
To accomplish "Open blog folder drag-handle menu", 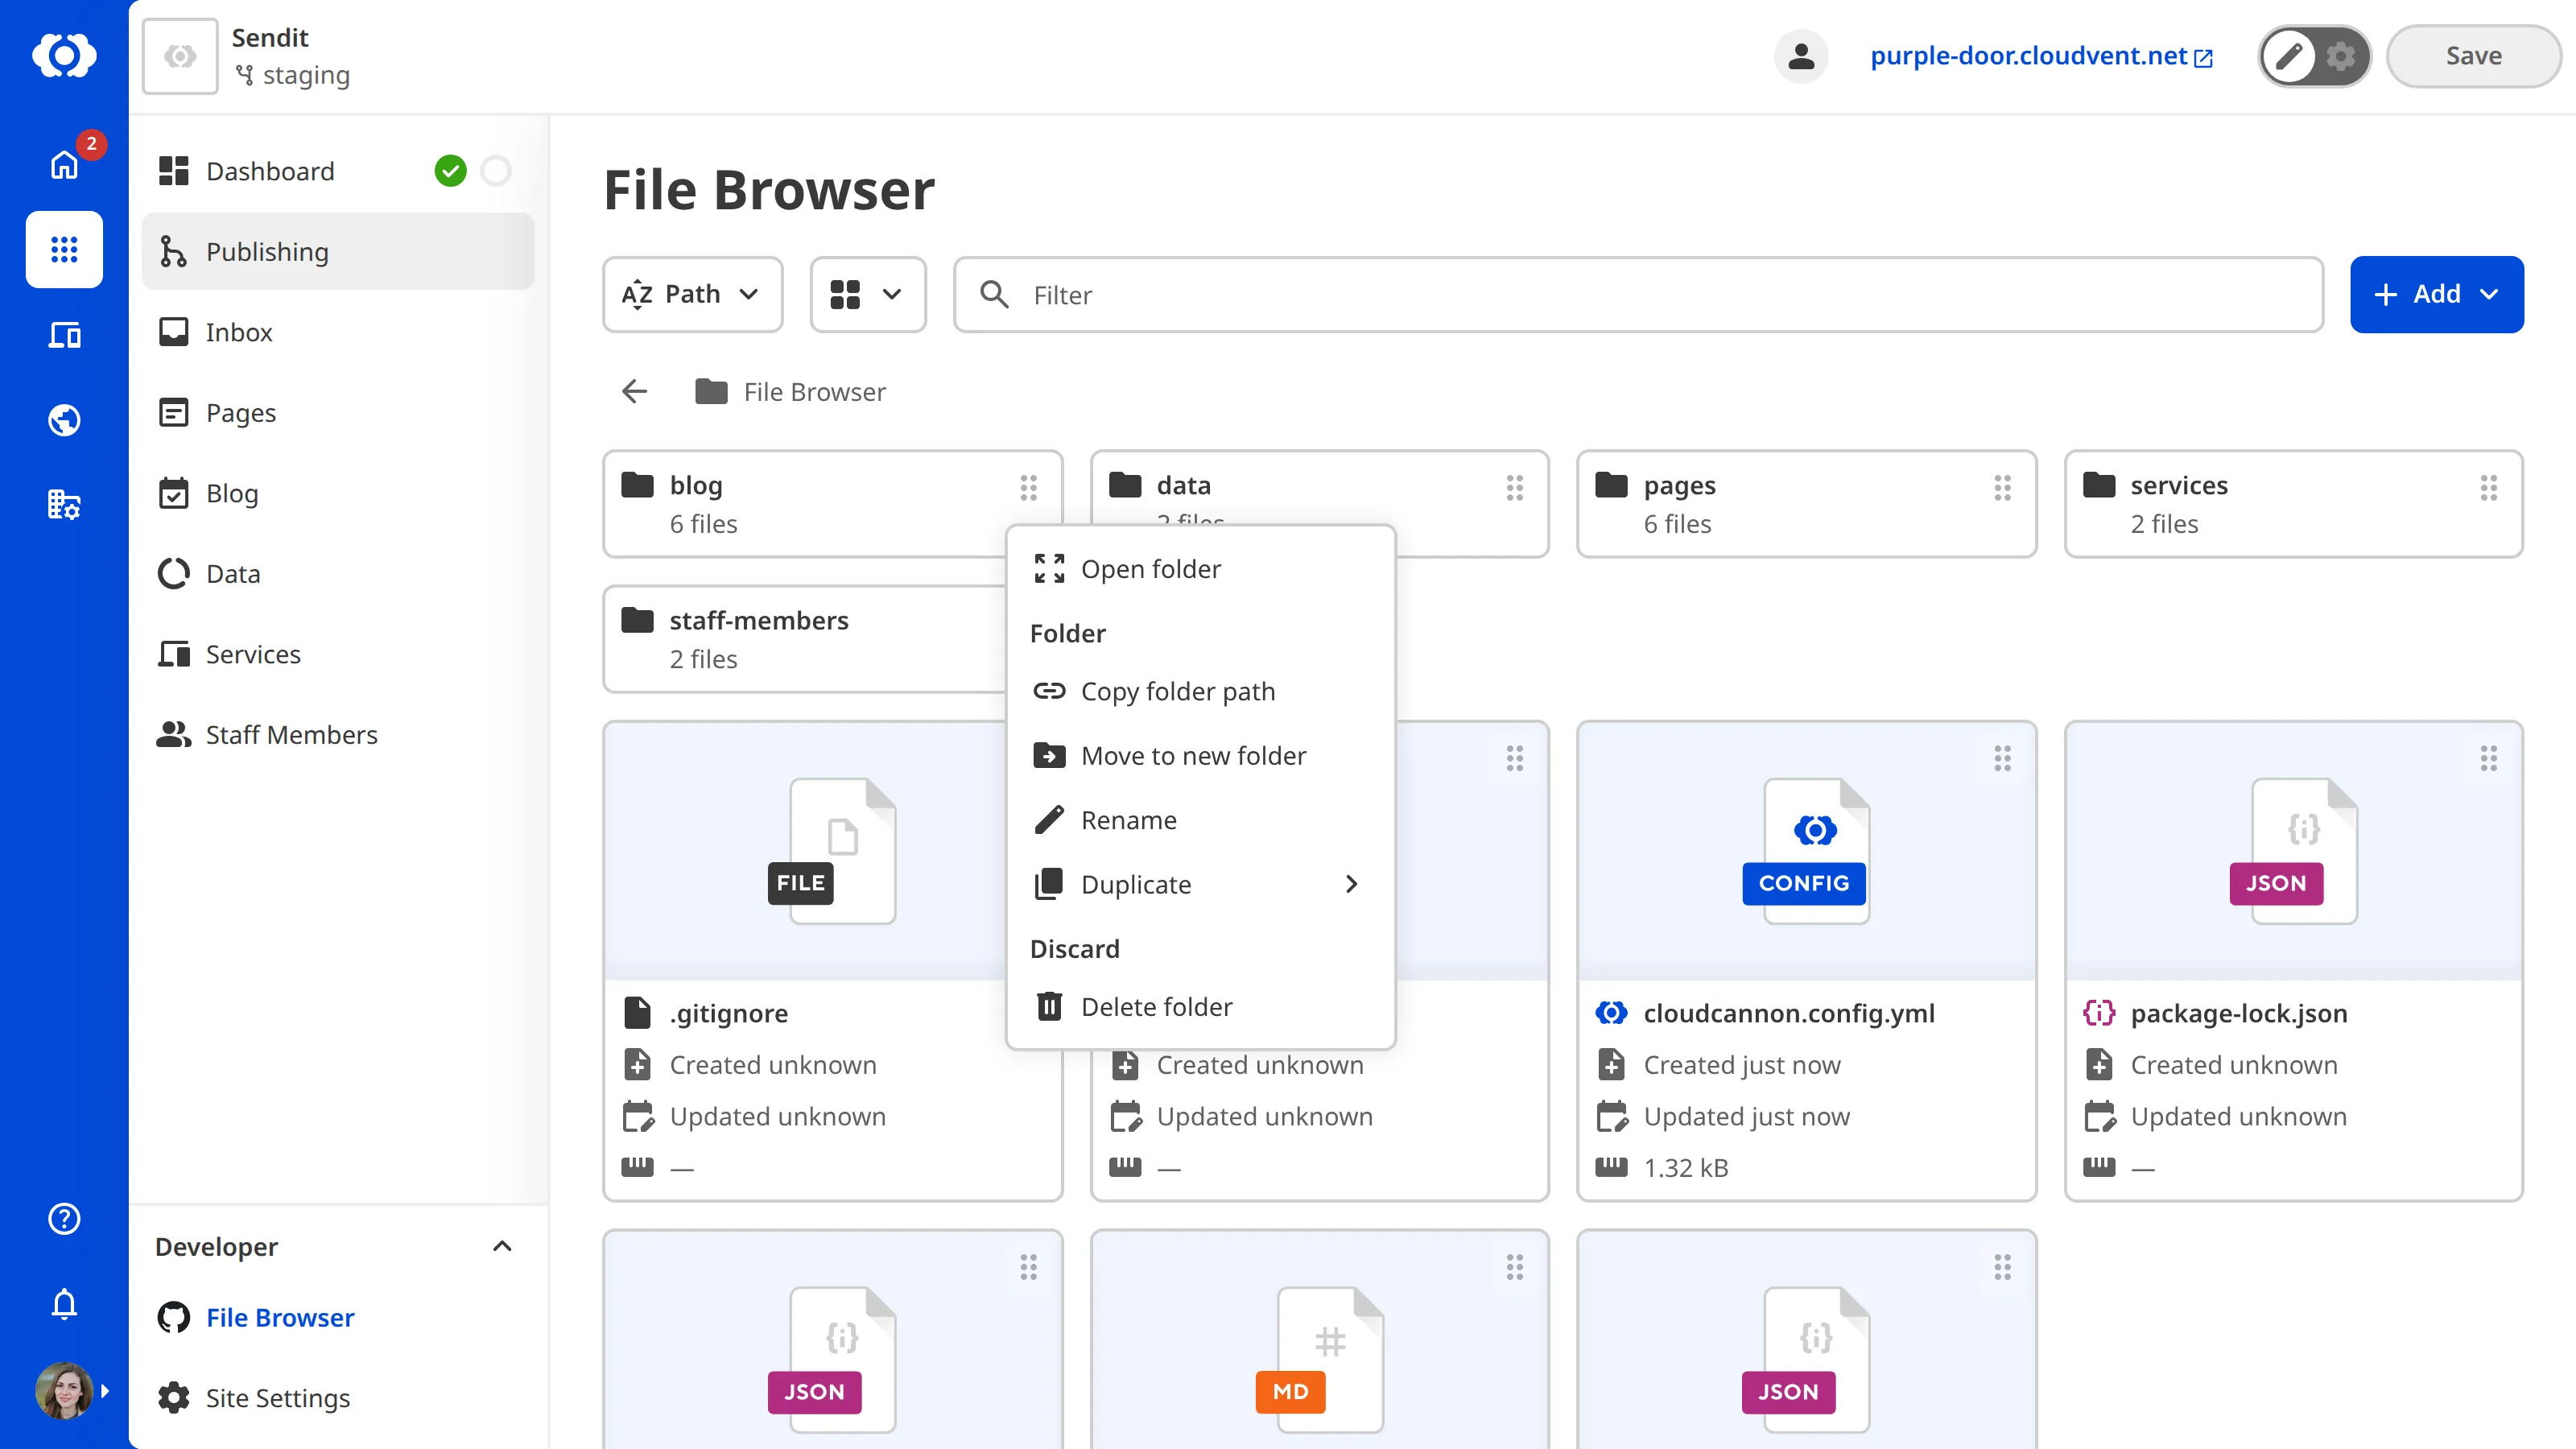I will click(1029, 488).
